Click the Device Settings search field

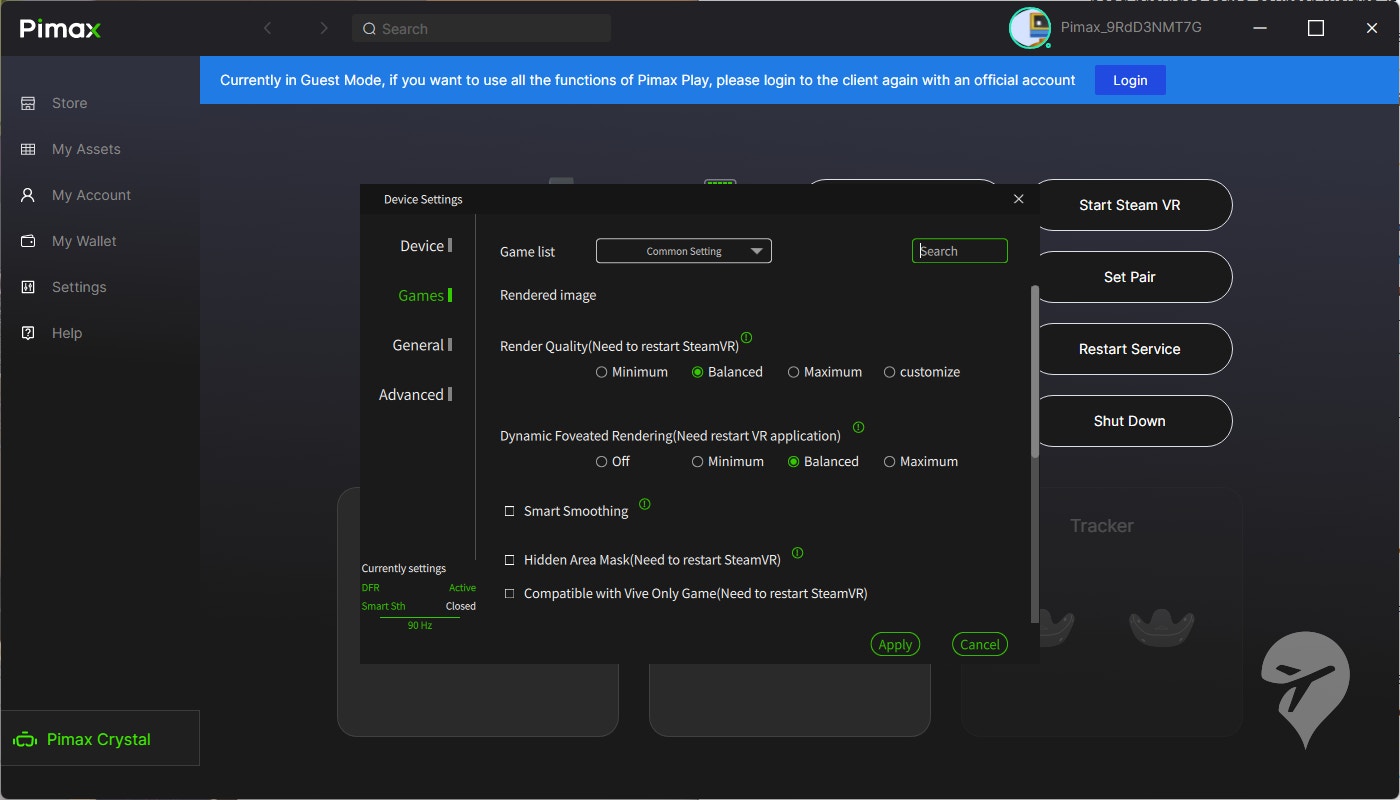tap(960, 251)
